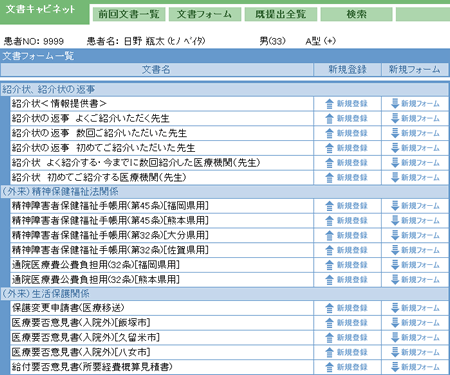
Task: Click 新規フォーム icon for 紹介状の返事 数回ご紹介いただいた先生
Action: click(395, 133)
